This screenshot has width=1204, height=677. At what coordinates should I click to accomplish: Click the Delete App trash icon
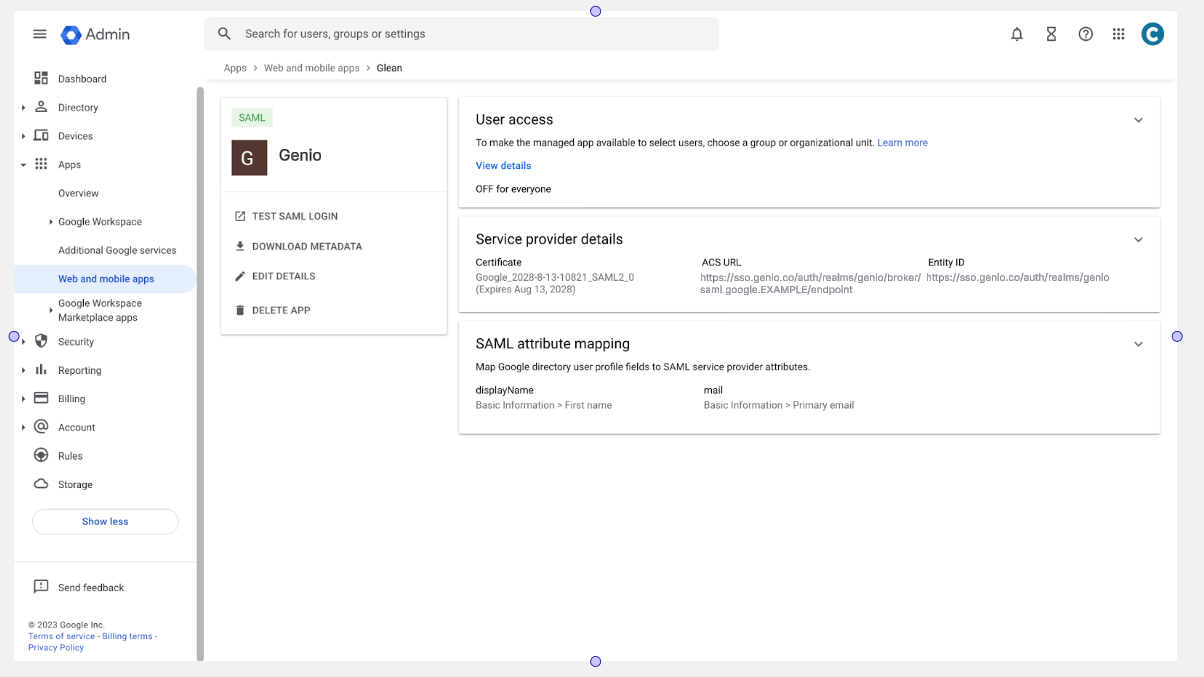240,310
